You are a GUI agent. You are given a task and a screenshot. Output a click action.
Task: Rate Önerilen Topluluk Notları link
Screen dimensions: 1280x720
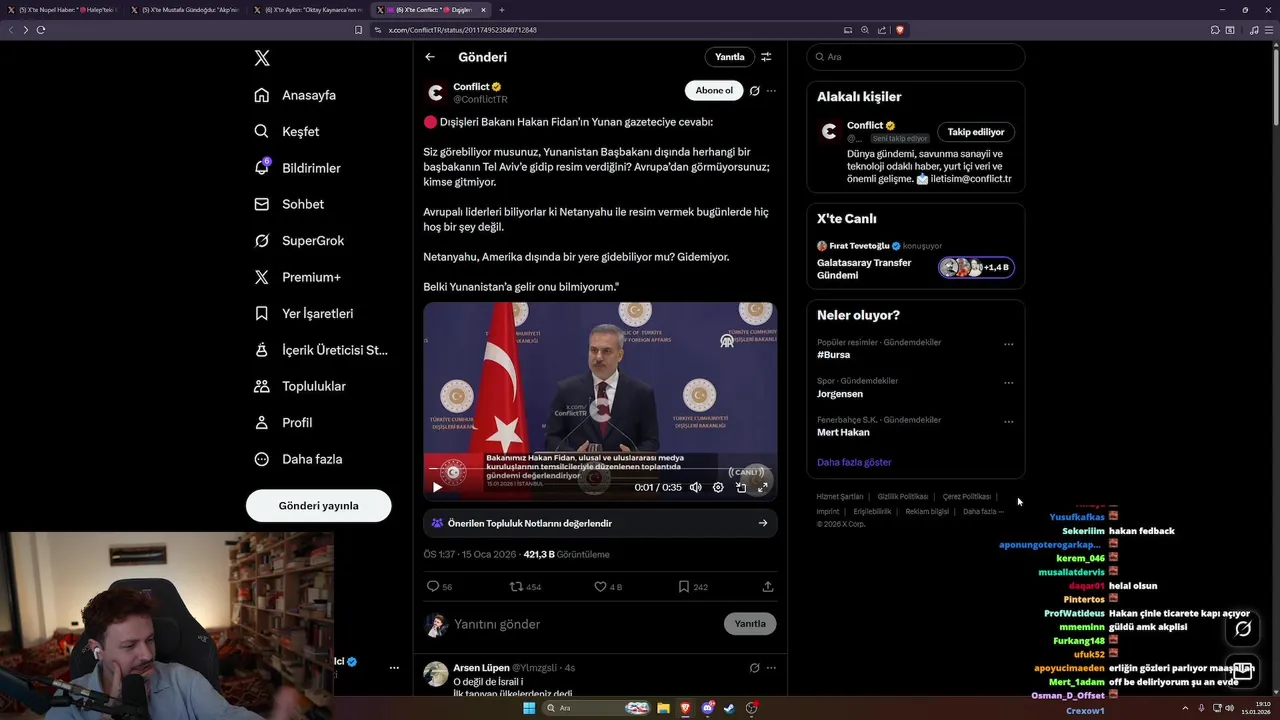click(600, 523)
